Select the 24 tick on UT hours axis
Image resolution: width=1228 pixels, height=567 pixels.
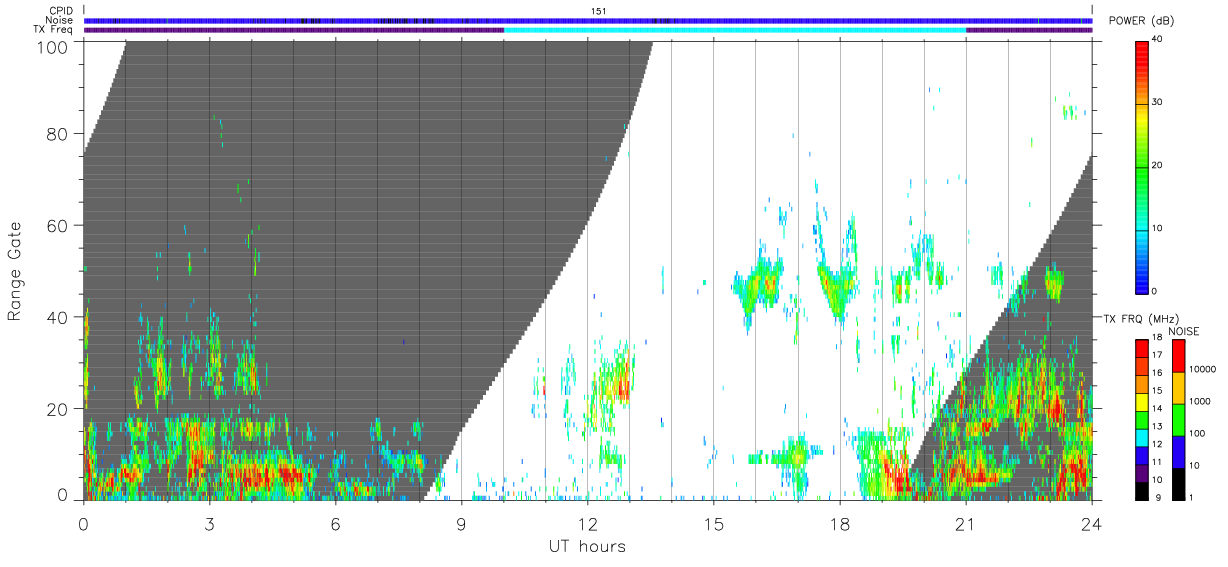[1091, 523]
